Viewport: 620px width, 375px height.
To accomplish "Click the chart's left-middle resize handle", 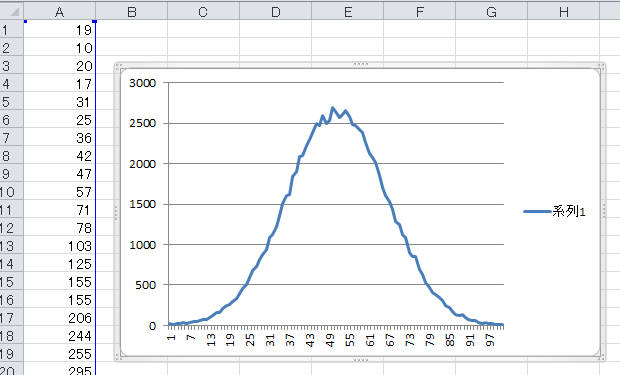I will (116, 212).
